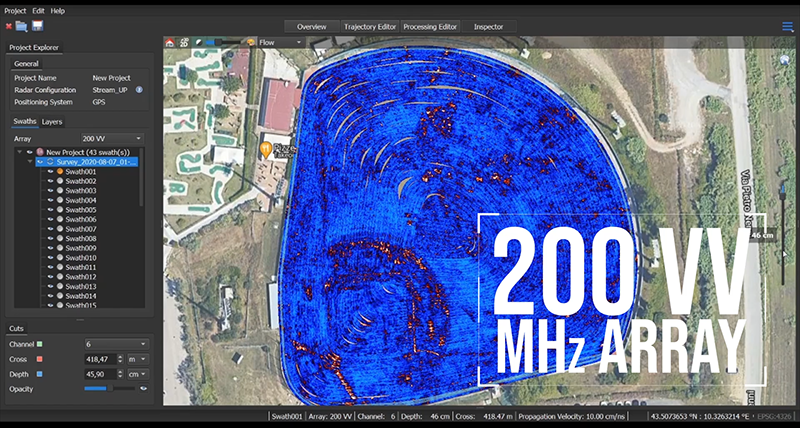The width and height of the screenshot is (800, 428).
Task: Click the swath tree vertical scrollbar
Action: pyautogui.click(x=141, y=178)
